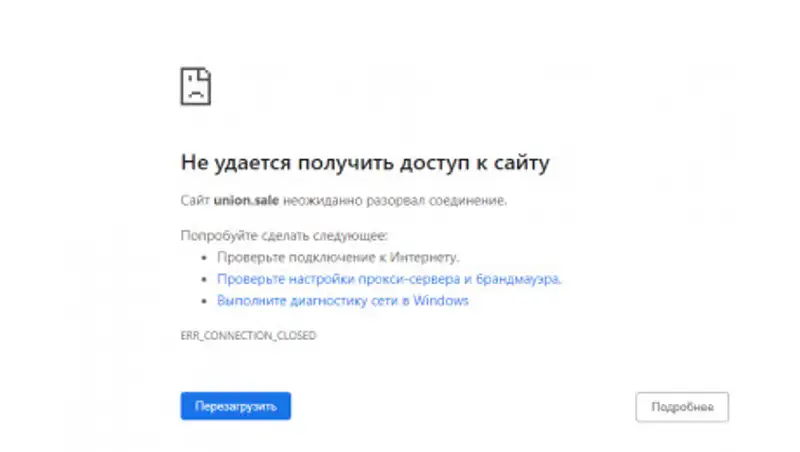The width and height of the screenshot is (800, 452).
Task: Click the bullet before the proxy settings link
Action: pyautogui.click(x=206, y=280)
